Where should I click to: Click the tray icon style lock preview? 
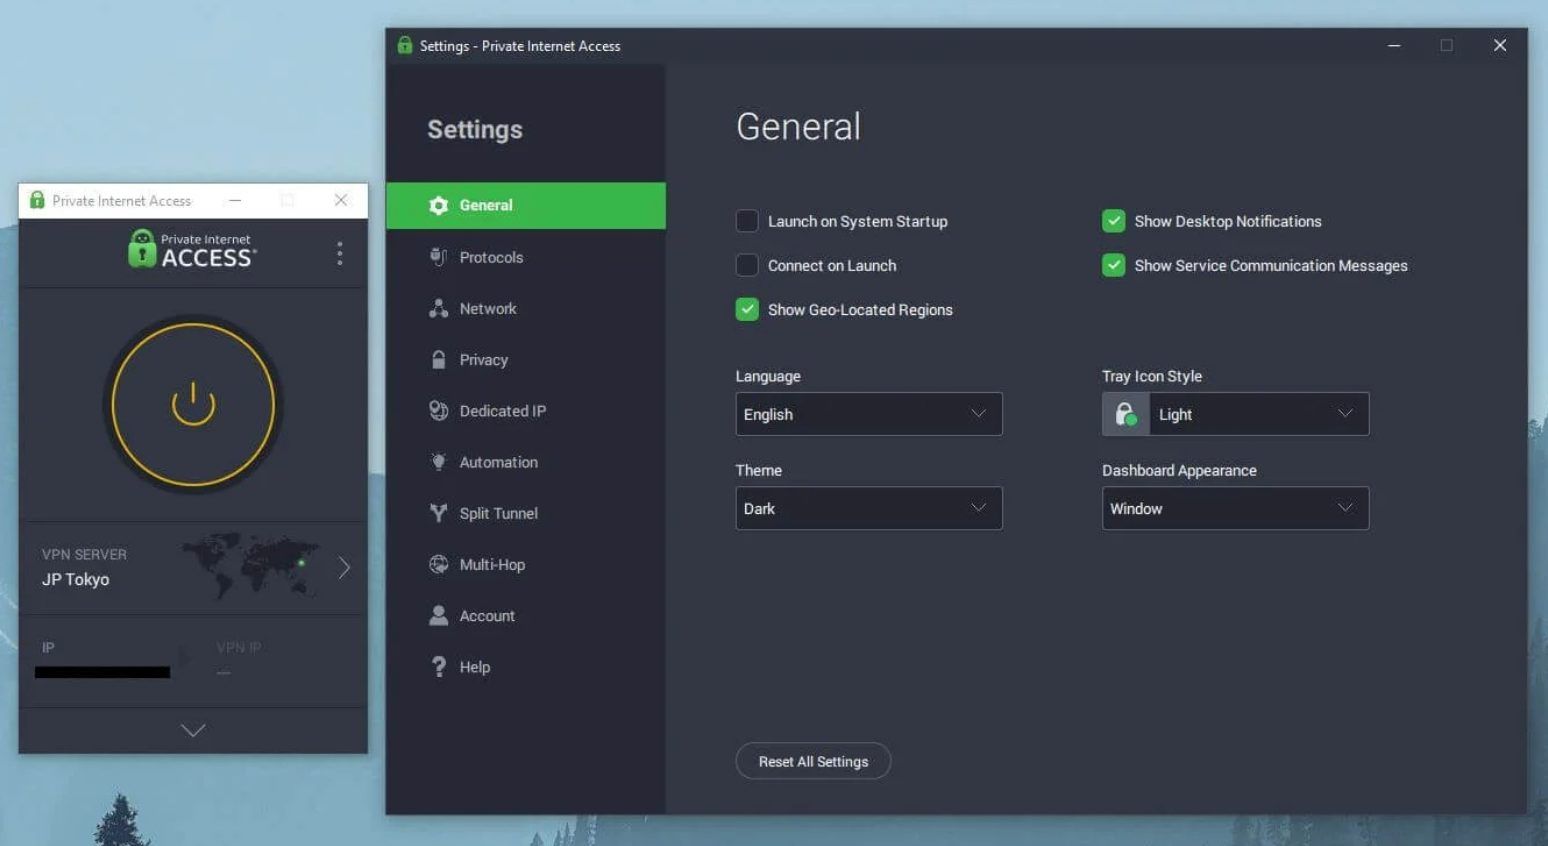coord(1126,414)
